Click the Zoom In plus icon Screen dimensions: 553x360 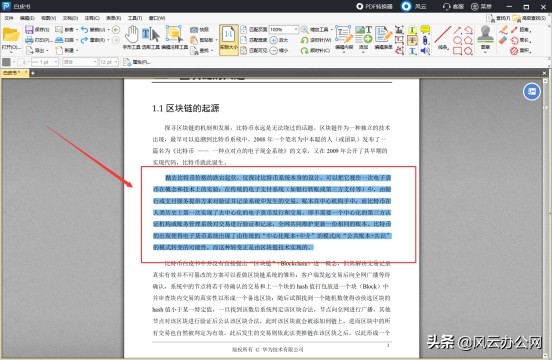(274, 40)
